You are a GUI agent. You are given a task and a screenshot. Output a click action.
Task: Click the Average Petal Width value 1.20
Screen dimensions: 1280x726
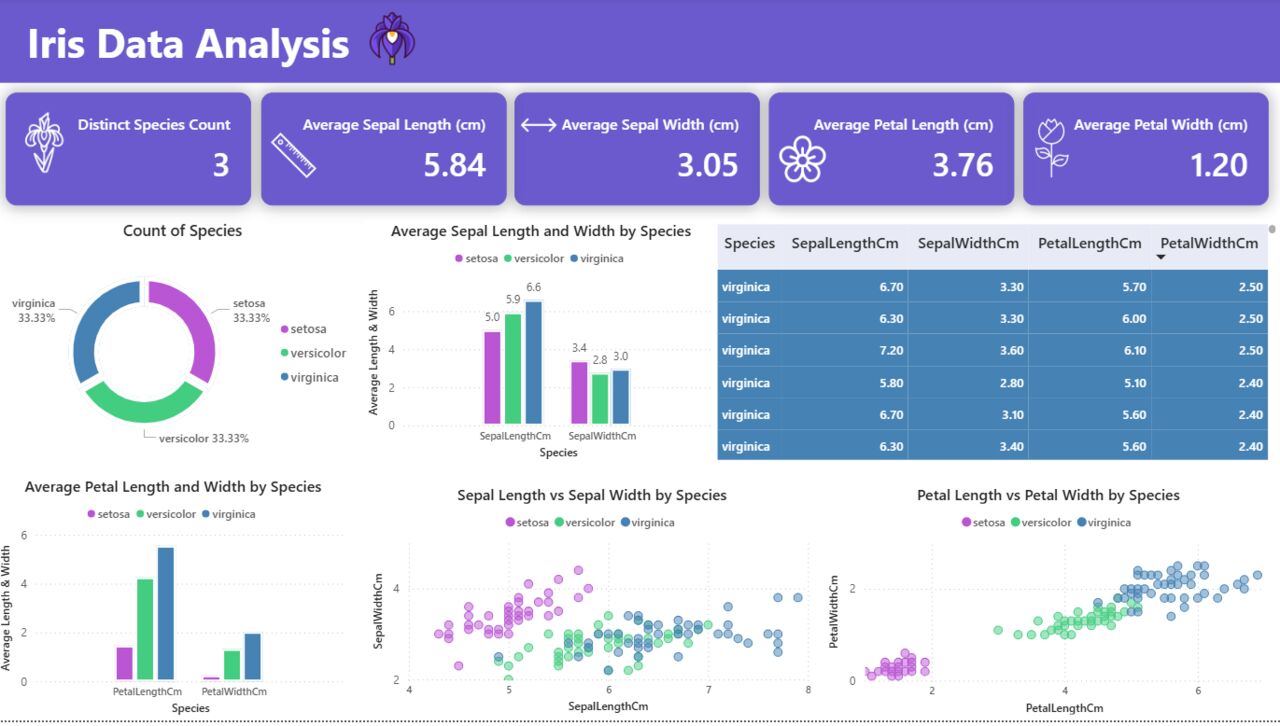[x=1219, y=164]
